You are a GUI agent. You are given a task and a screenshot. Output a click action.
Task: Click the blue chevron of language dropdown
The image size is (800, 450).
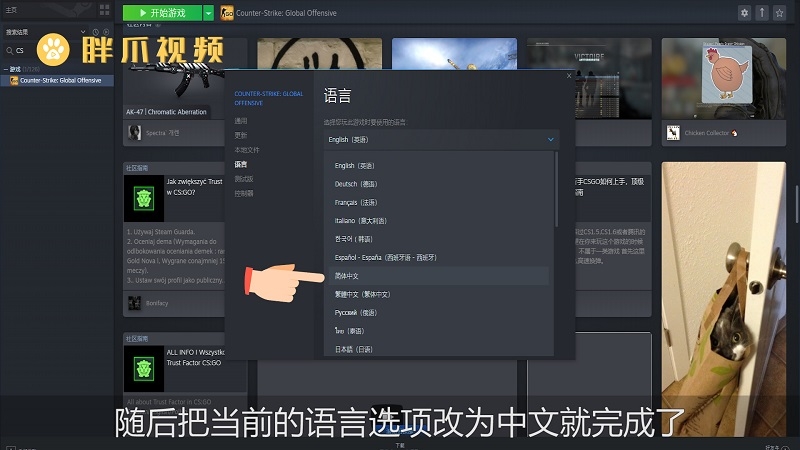[x=551, y=139]
